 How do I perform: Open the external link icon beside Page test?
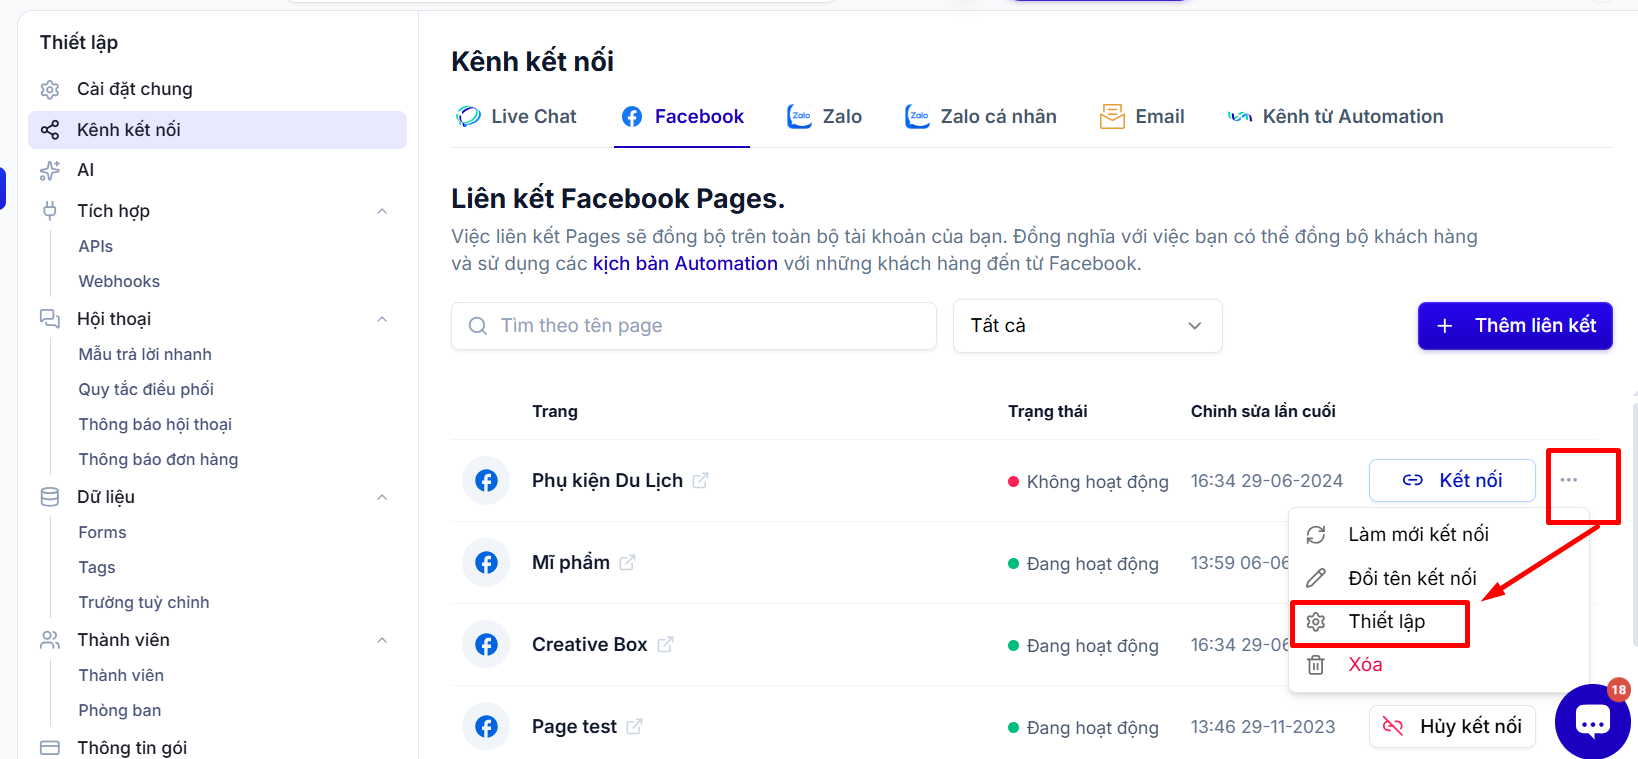click(x=634, y=727)
